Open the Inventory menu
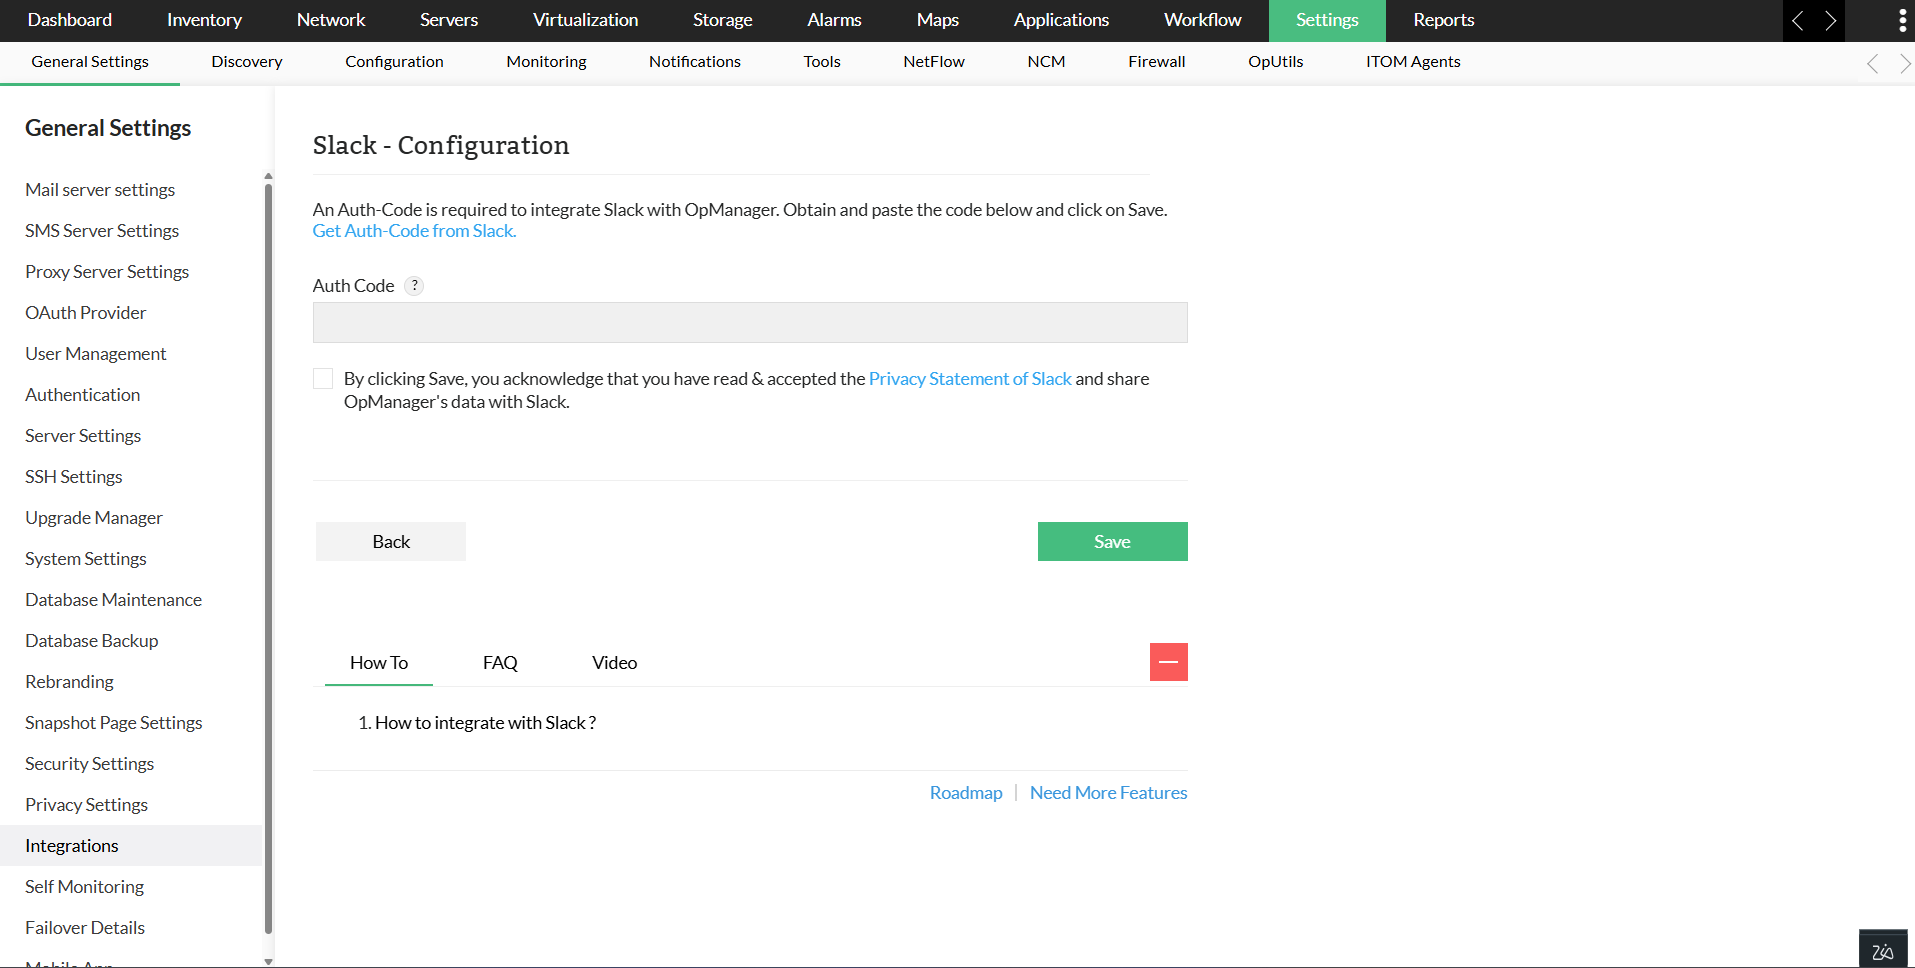This screenshot has width=1915, height=968. [x=204, y=20]
